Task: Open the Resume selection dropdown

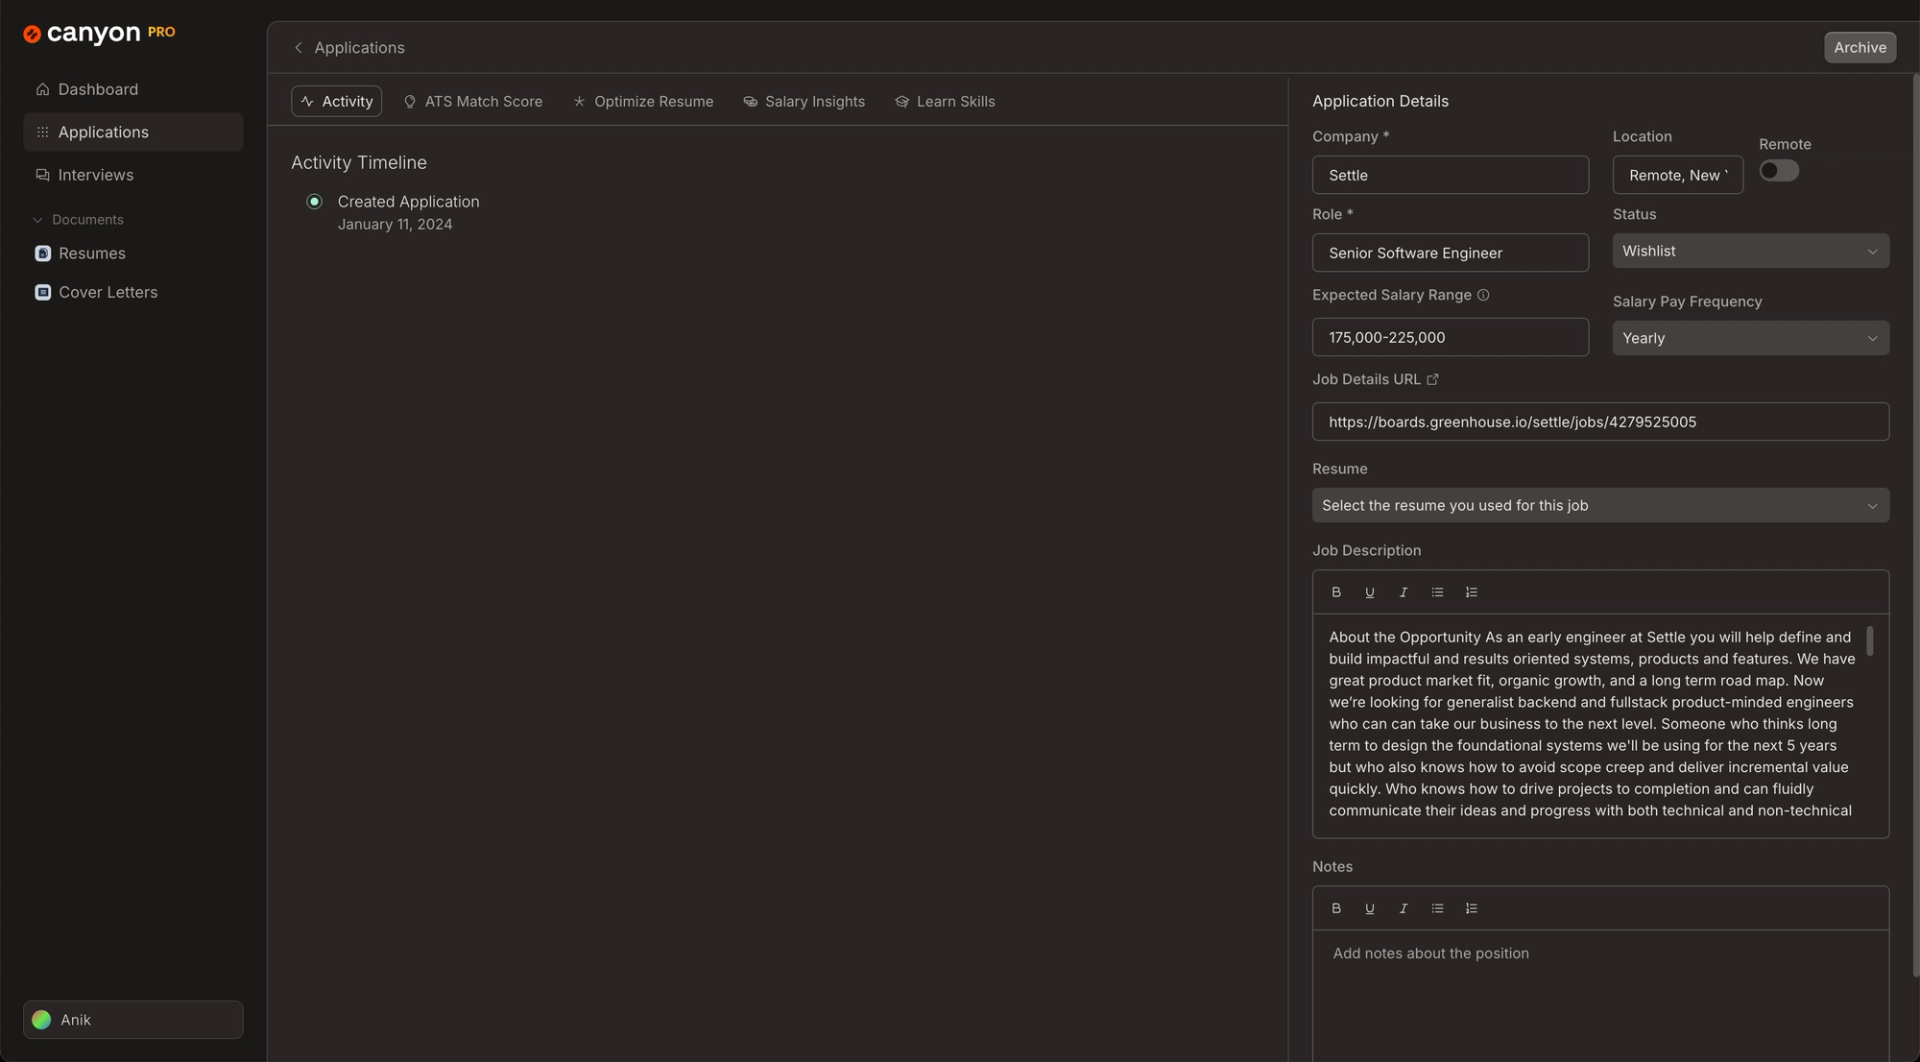Action: pos(1600,505)
